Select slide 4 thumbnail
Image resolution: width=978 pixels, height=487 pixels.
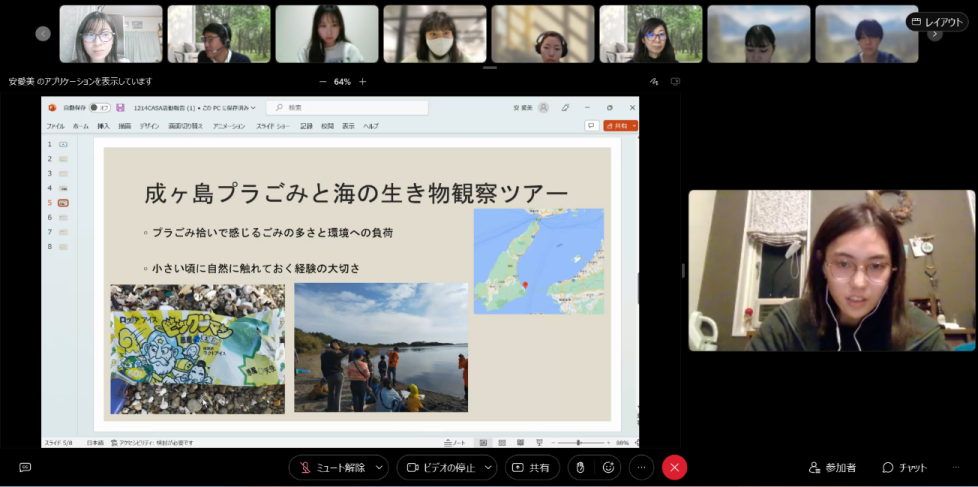pyautogui.click(x=63, y=188)
